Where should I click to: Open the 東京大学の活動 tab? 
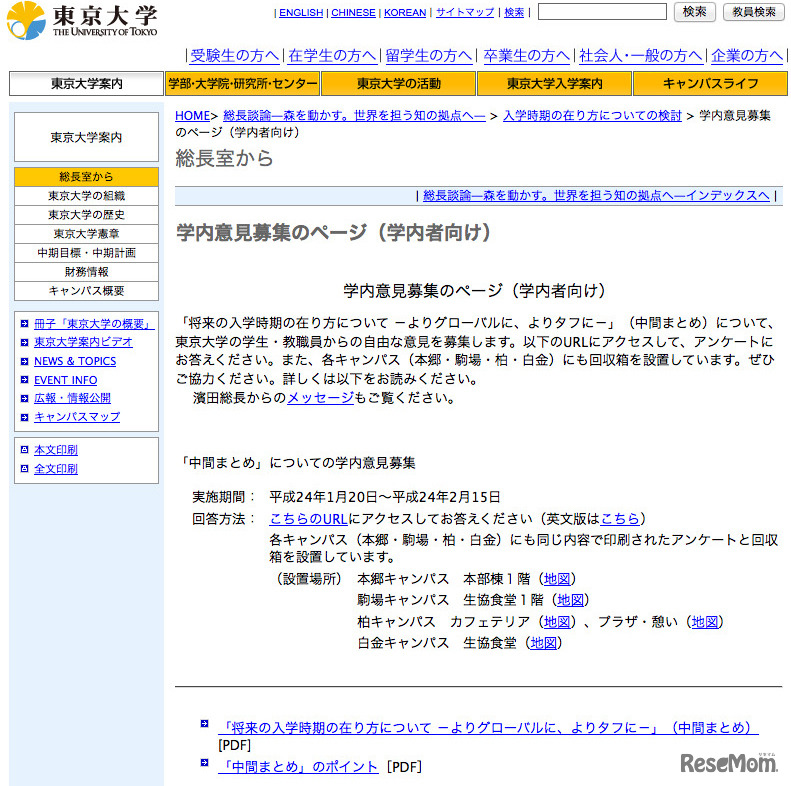(398, 84)
